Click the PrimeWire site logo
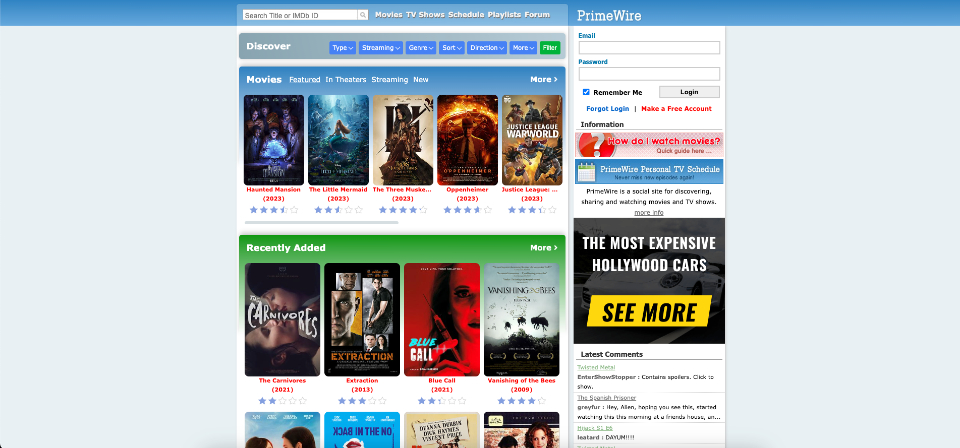This screenshot has width=960, height=448. (x=609, y=16)
